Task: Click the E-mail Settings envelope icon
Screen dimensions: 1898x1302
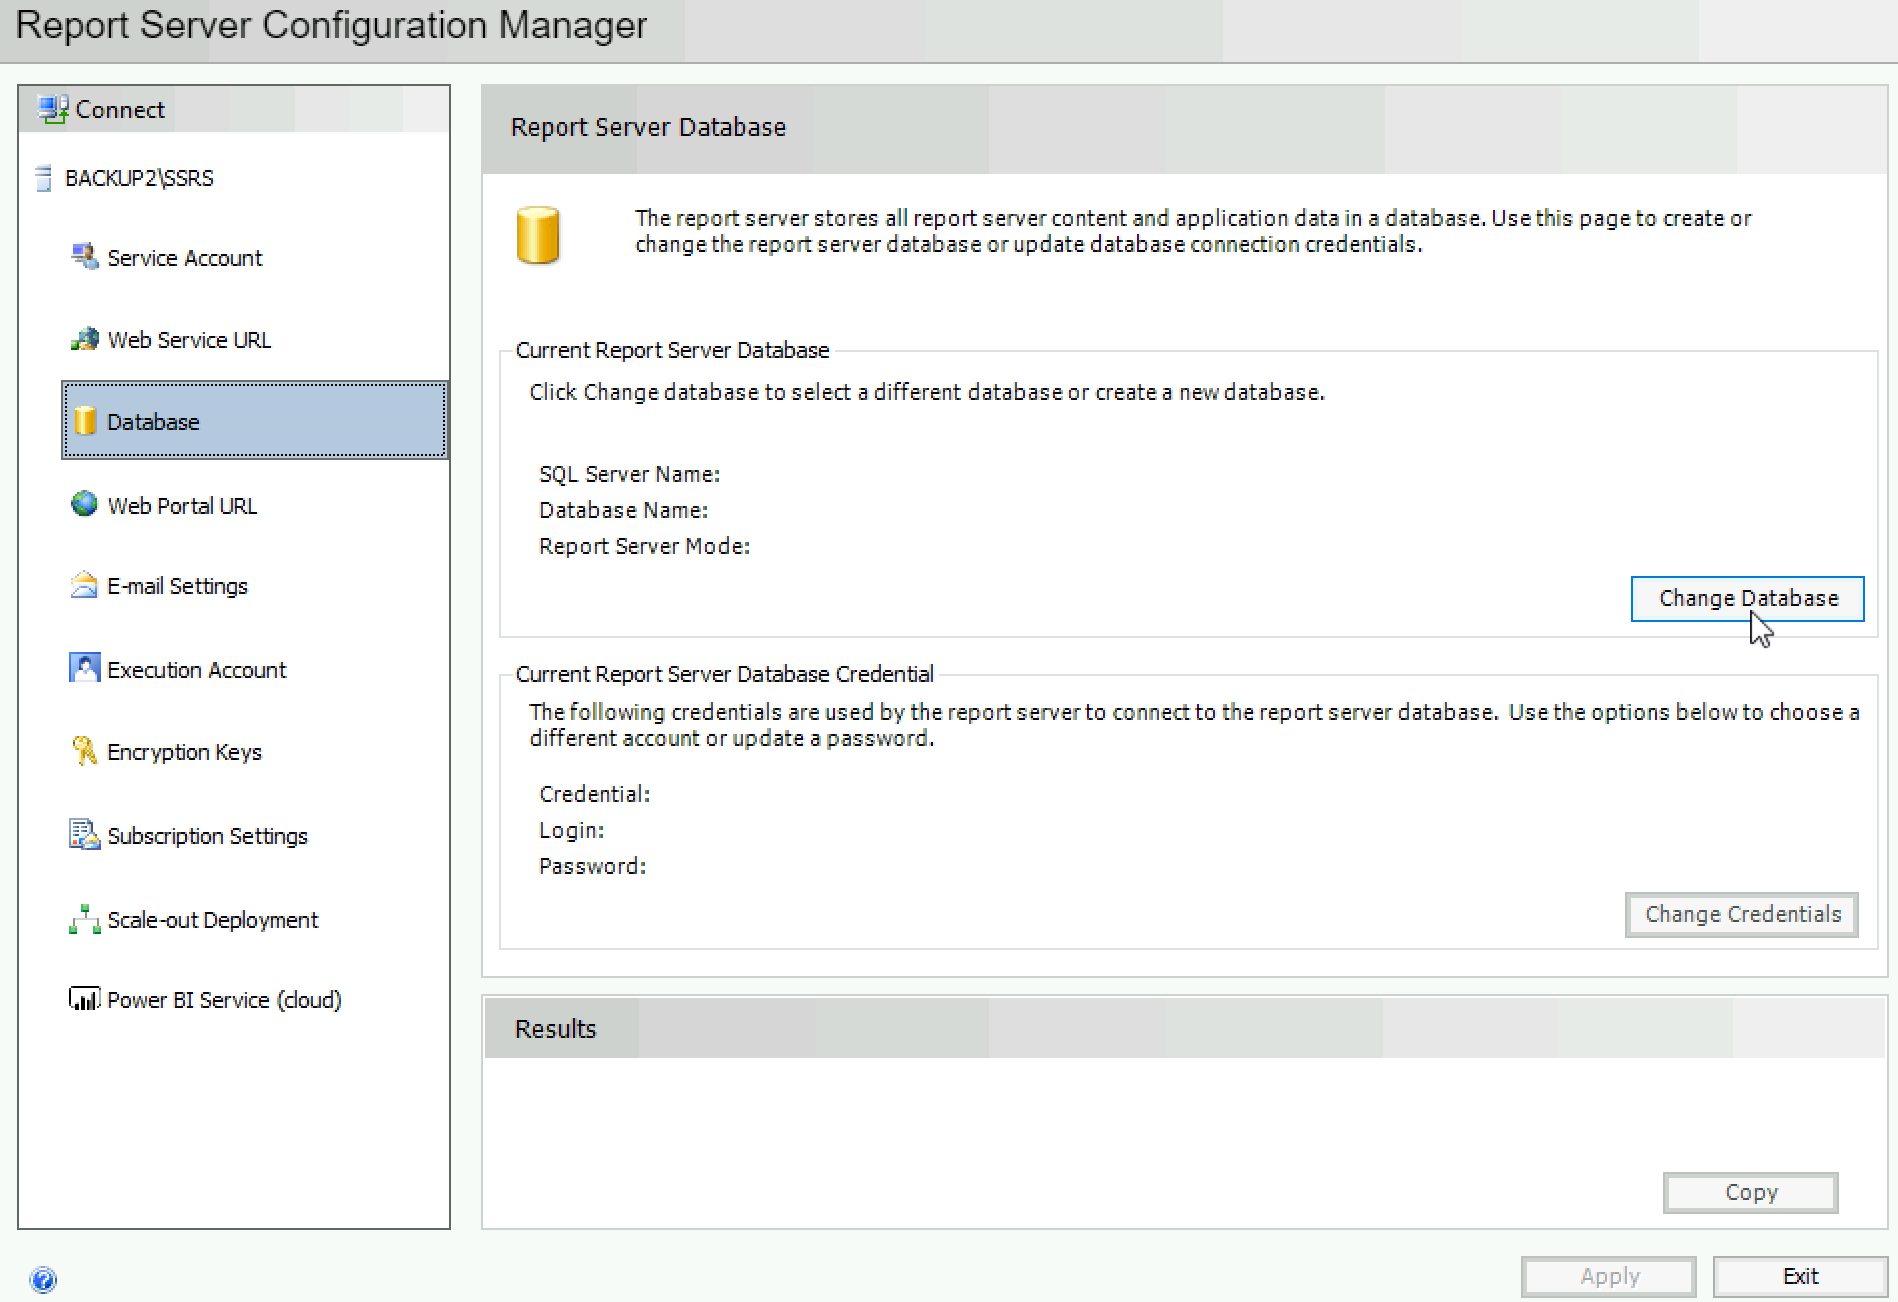Action: tap(85, 585)
